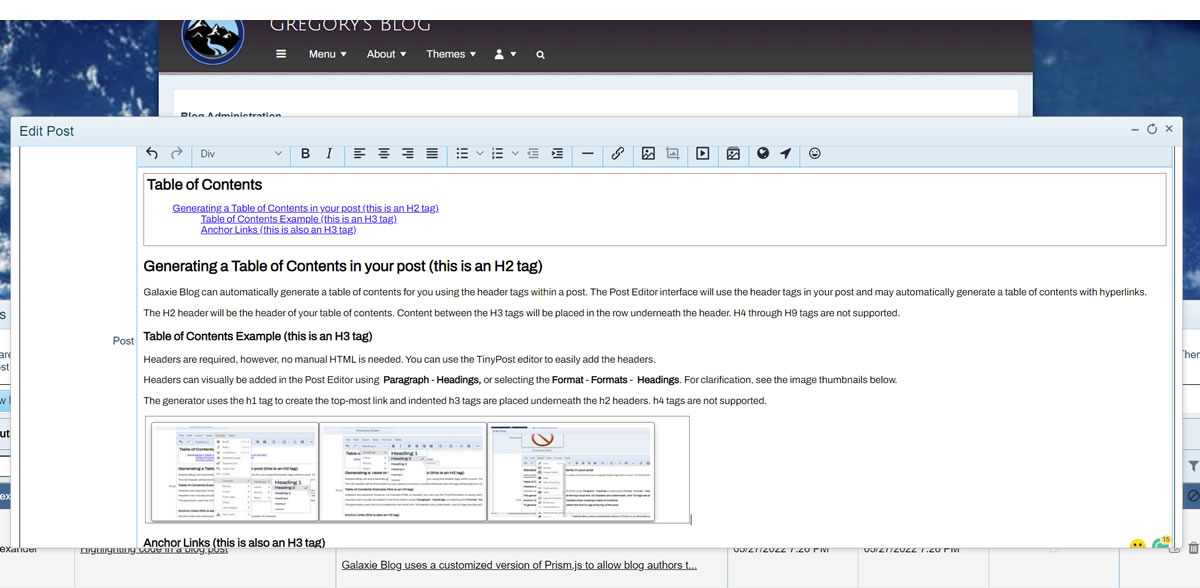Click the 'Table of Contents' box heading

point(204,185)
